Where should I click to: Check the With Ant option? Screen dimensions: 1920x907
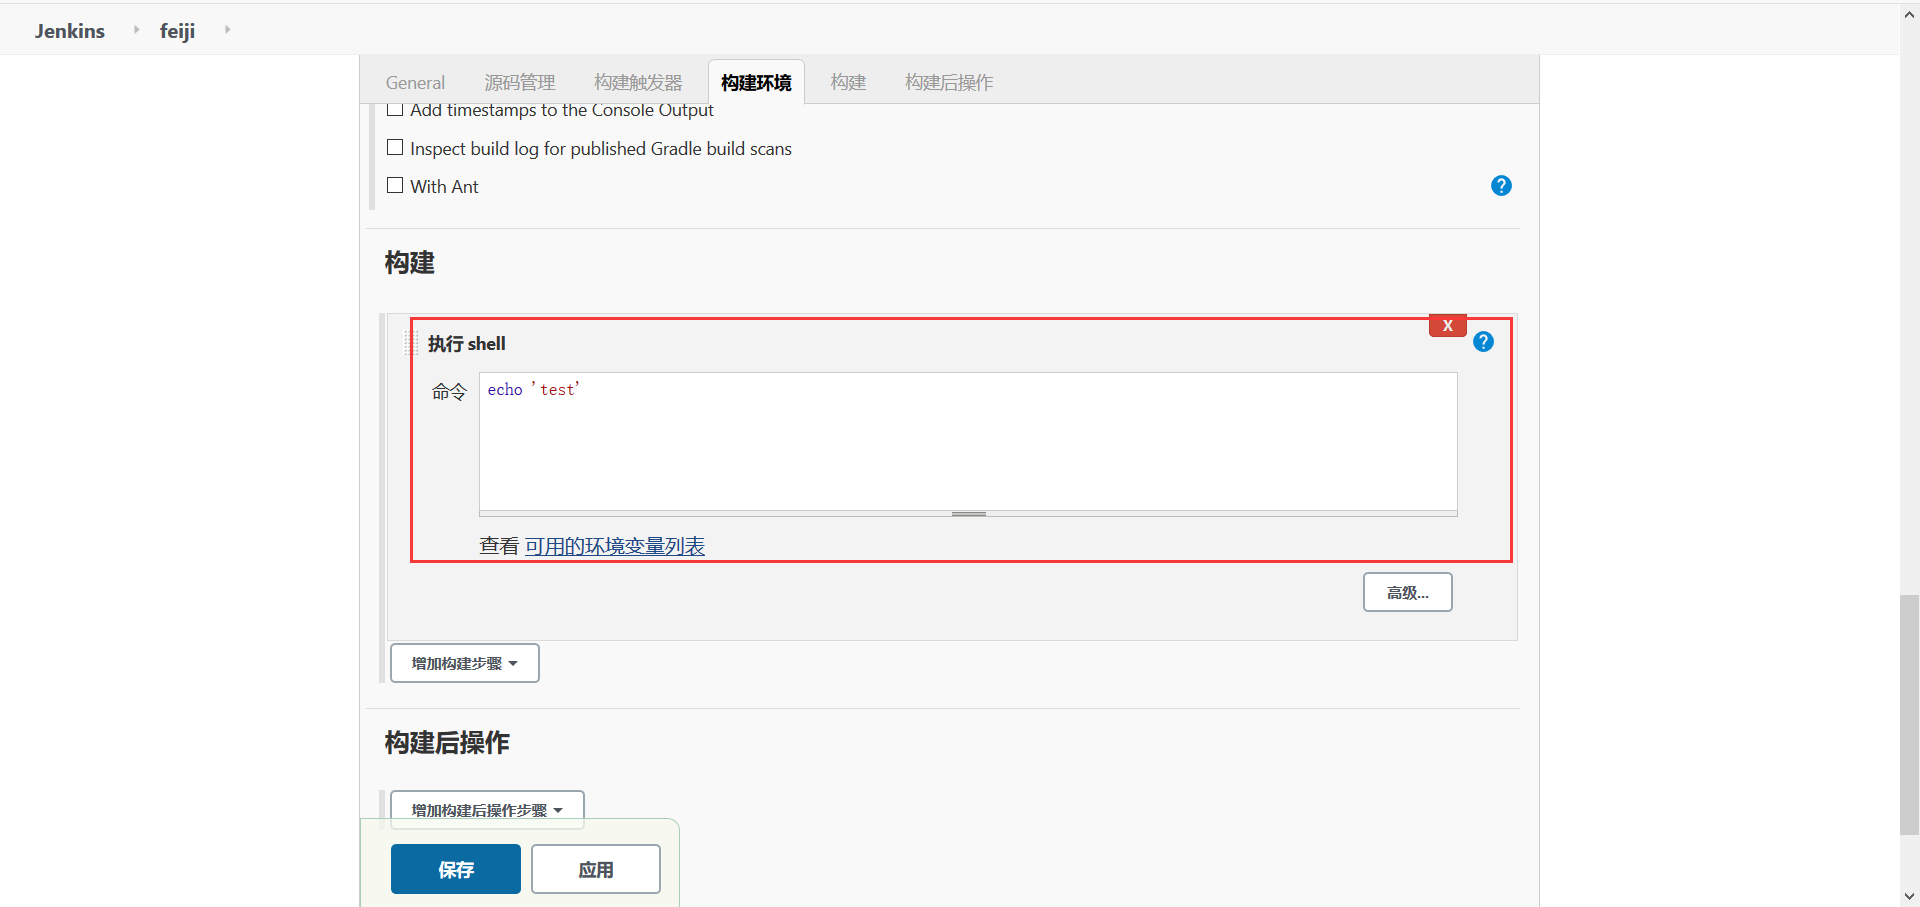point(395,186)
